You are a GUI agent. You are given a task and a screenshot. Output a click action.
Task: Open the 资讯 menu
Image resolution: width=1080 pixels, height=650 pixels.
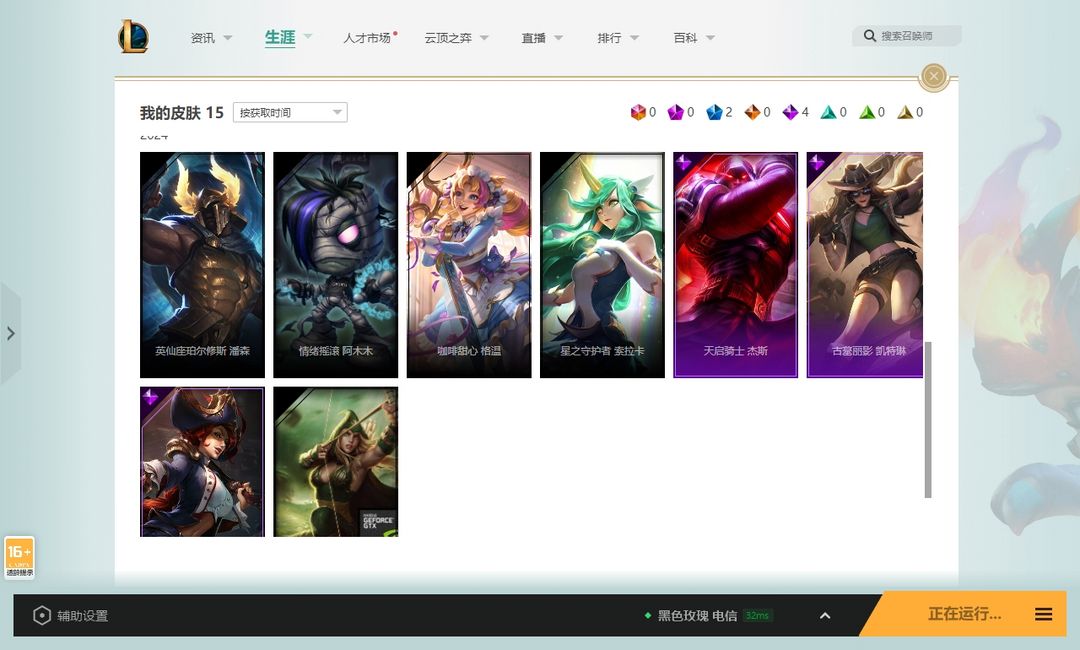202,38
